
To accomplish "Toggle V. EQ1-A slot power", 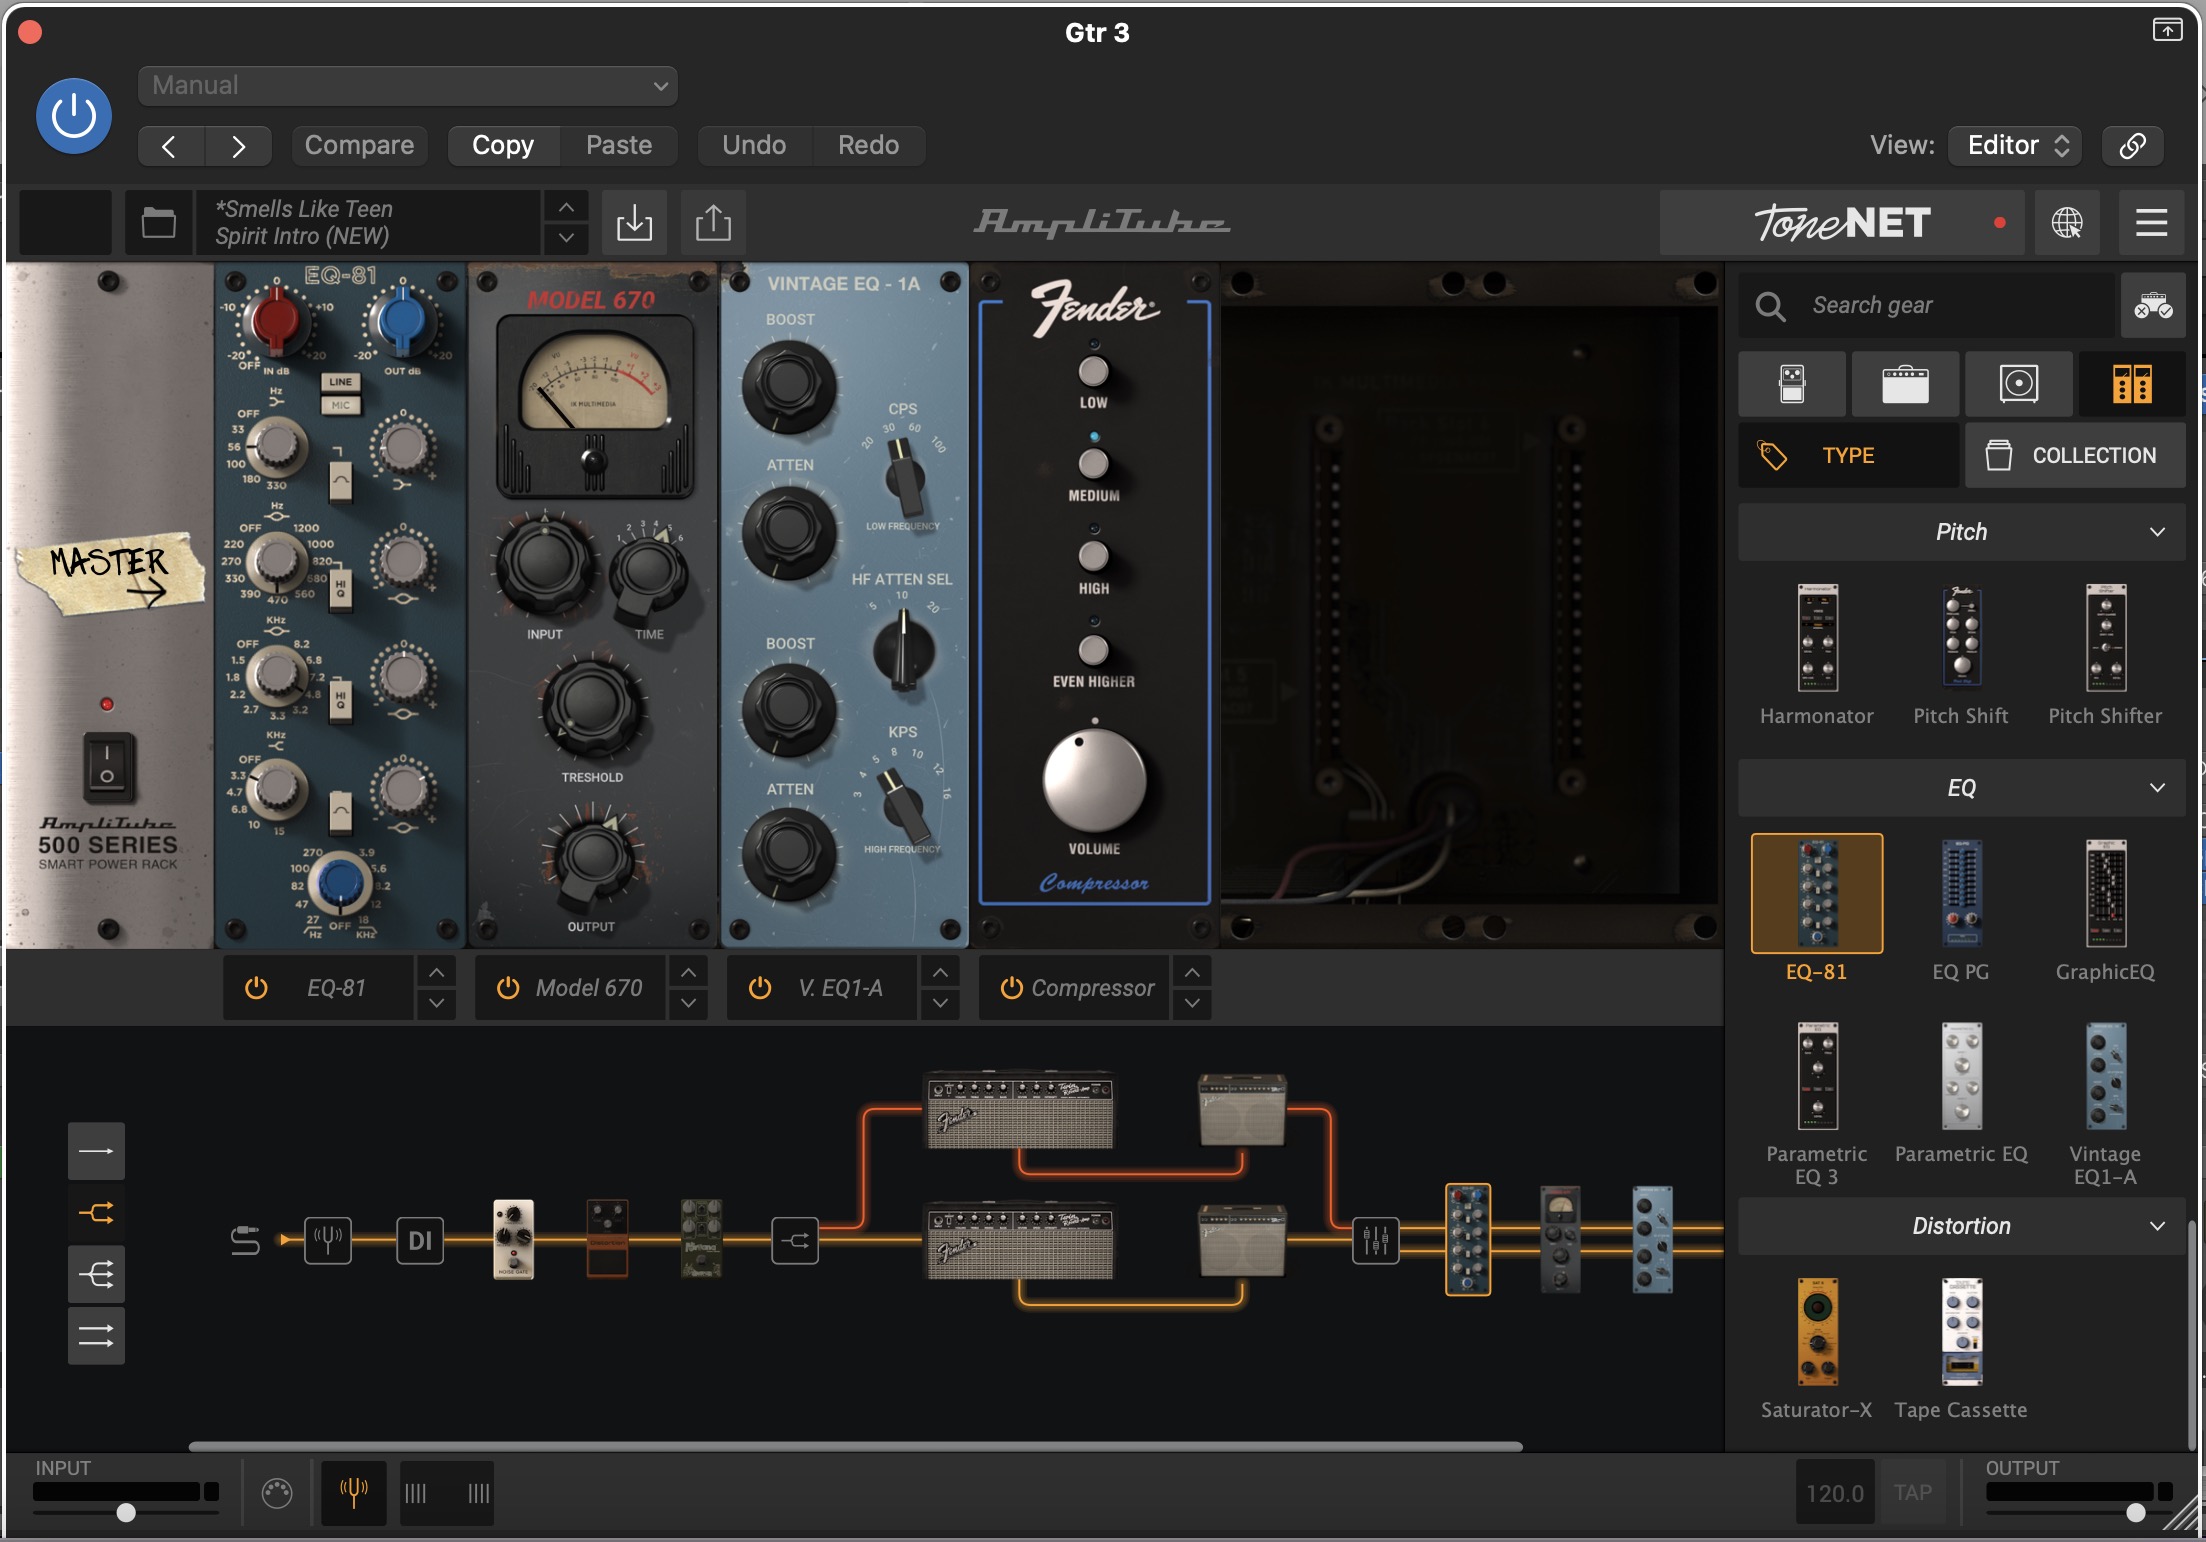I will coord(760,988).
